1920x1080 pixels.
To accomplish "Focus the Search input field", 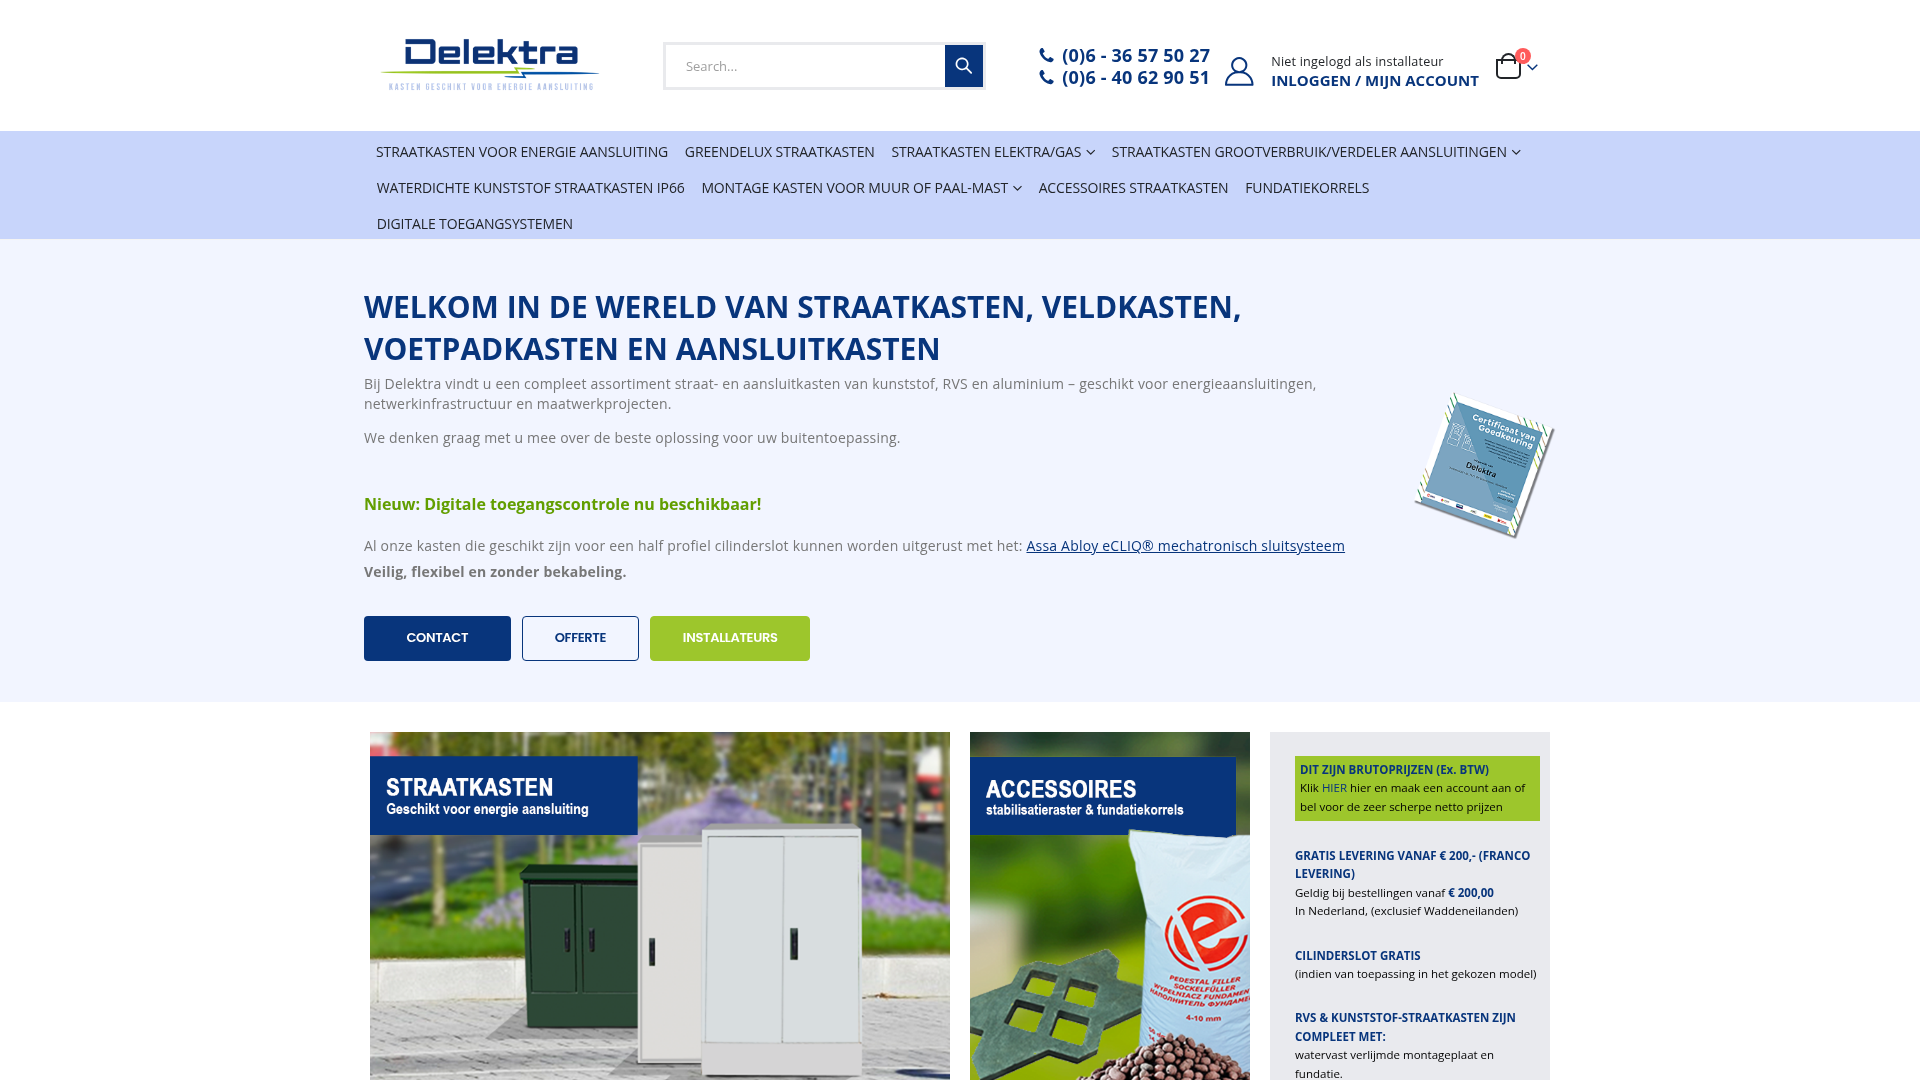I will 805,66.
